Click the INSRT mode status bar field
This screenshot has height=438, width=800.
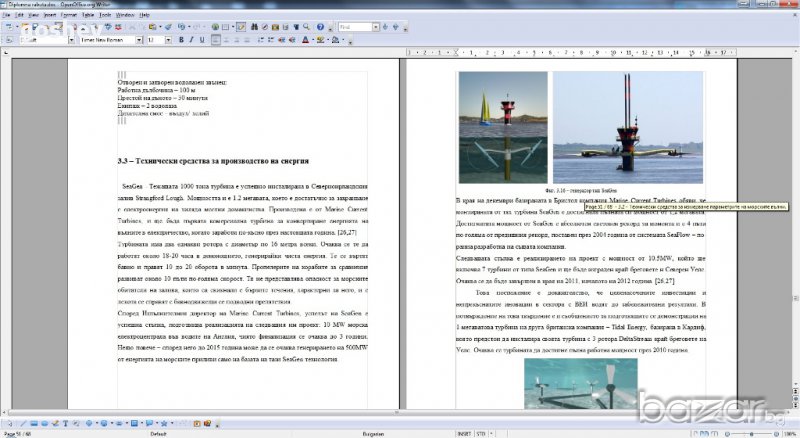(464, 435)
